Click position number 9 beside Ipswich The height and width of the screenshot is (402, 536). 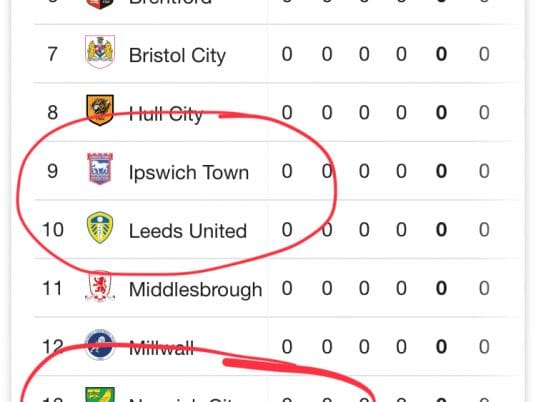tap(52, 171)
